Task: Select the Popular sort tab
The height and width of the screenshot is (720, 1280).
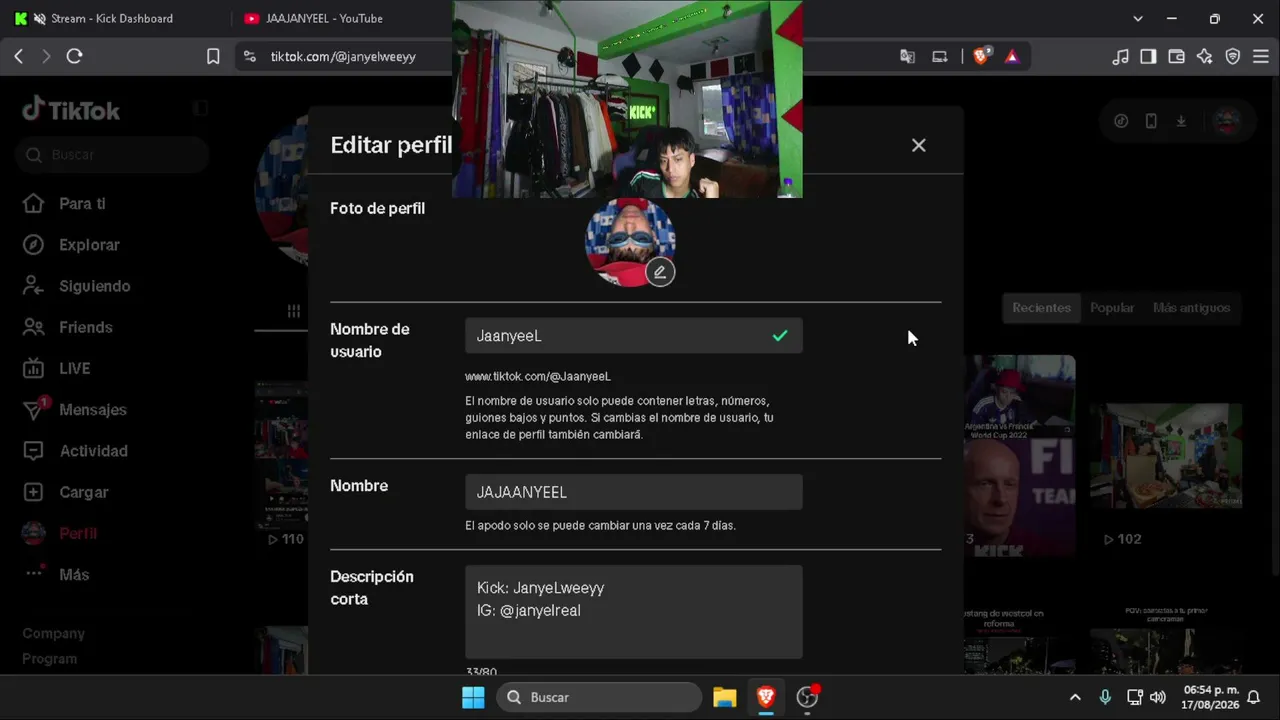Action: coord(1112,308)
